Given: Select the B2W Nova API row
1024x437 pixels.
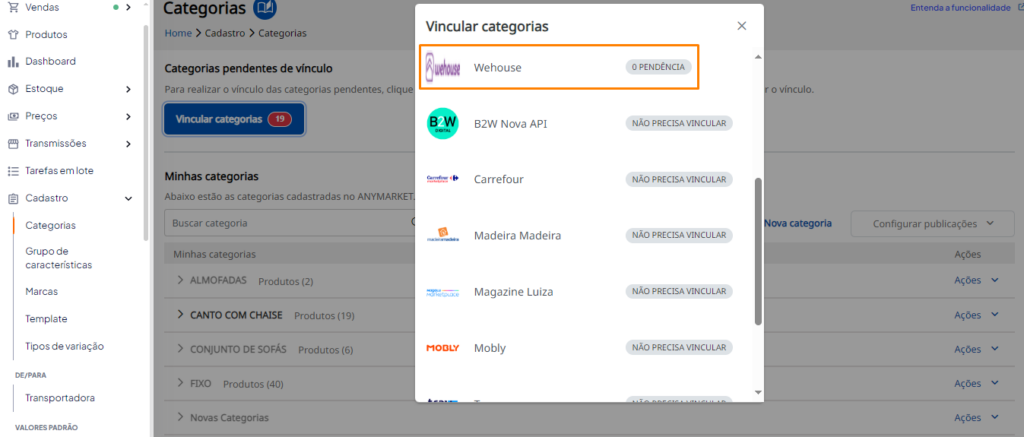Looking at the screenshot, I should point(580,123).
